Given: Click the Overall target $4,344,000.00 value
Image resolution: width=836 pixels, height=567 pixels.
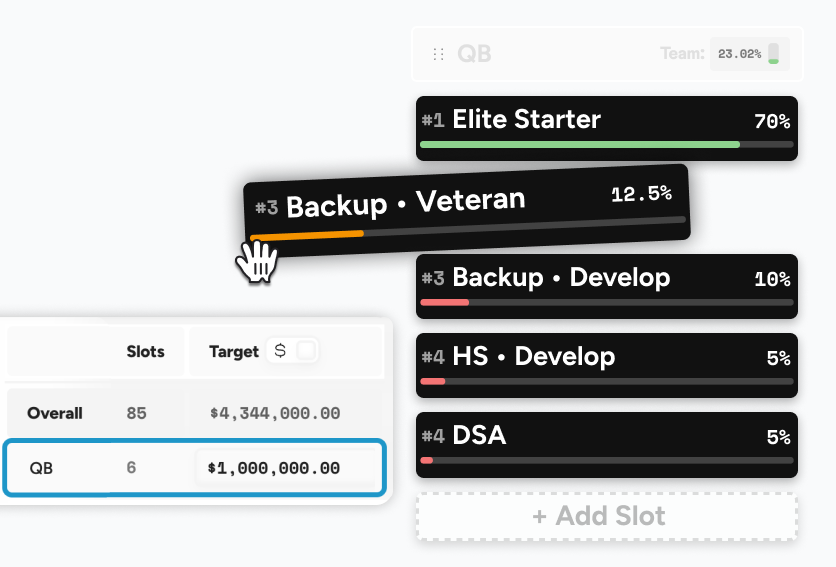Looking at the screenshot, I should click(x=274, y=413).
